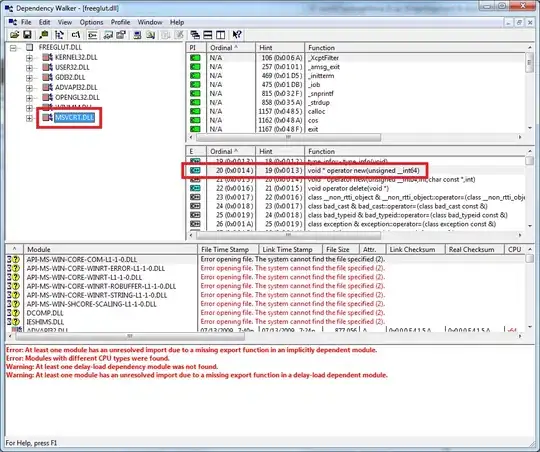The image size is (540, 452).
Task: Open the Edit menu
Action: pyautogui.click(x=44, y=22)
